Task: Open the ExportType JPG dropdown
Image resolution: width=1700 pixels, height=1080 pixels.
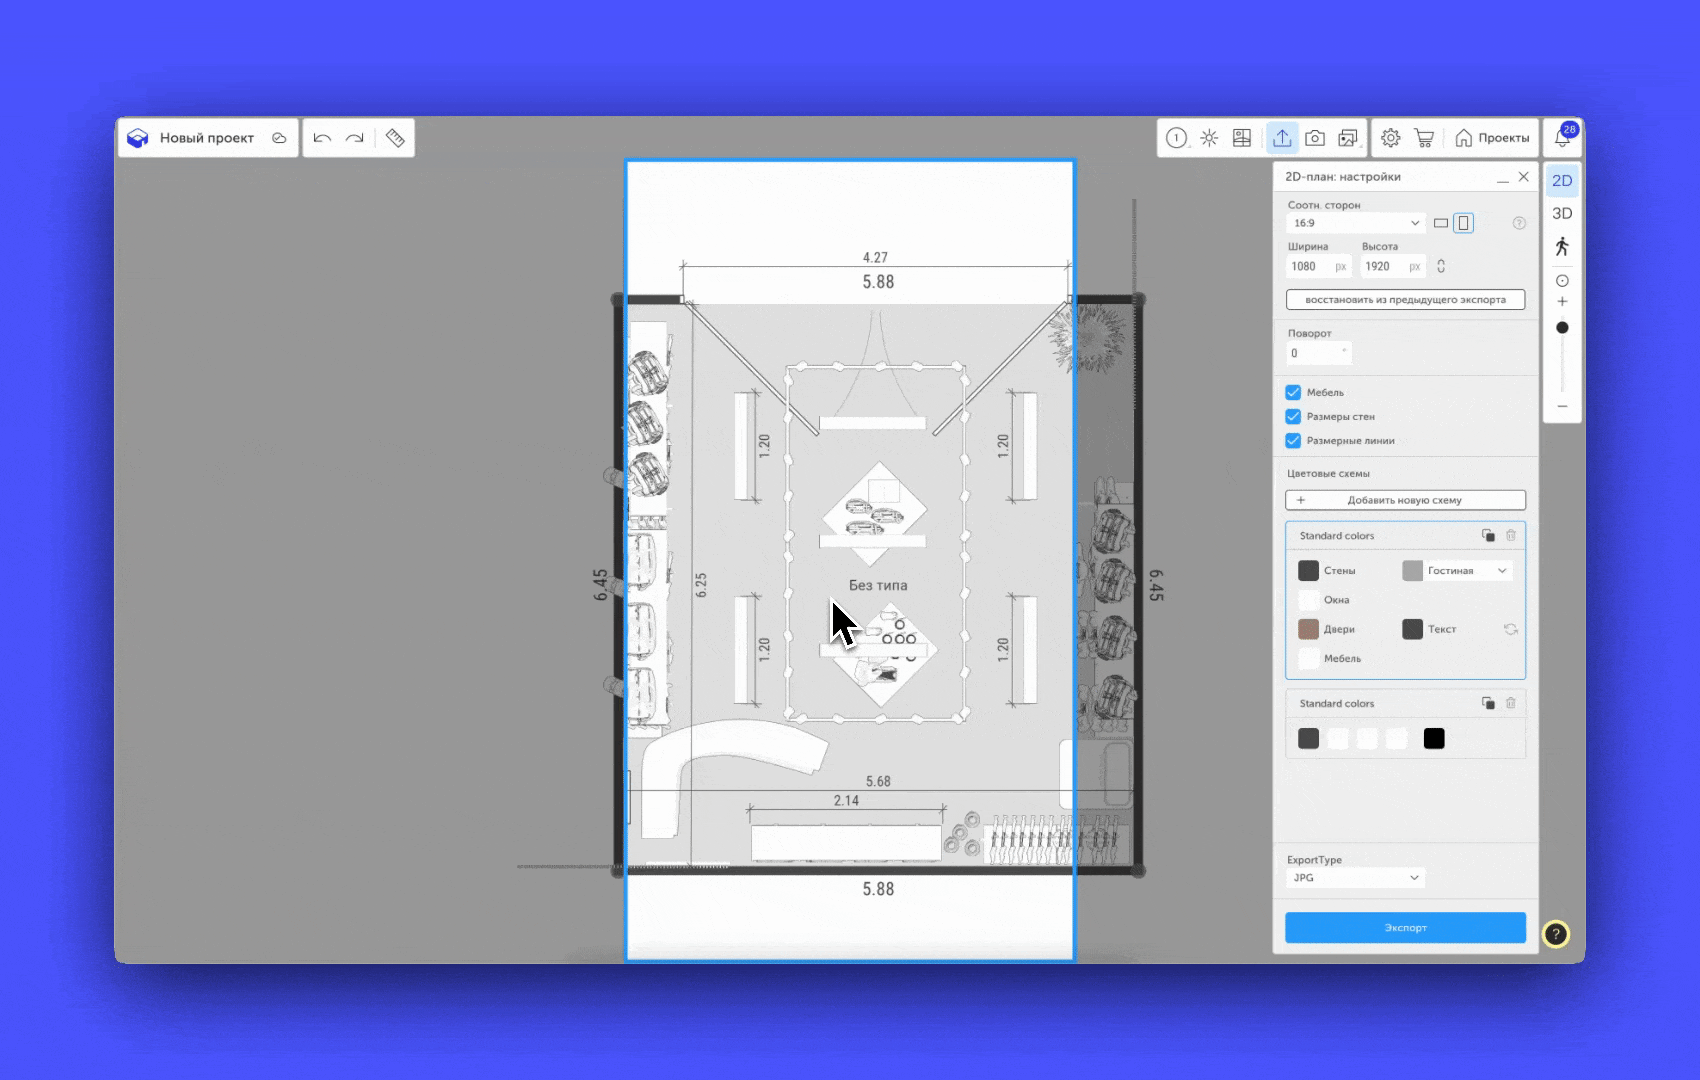Action: (x=1354, y=877)
